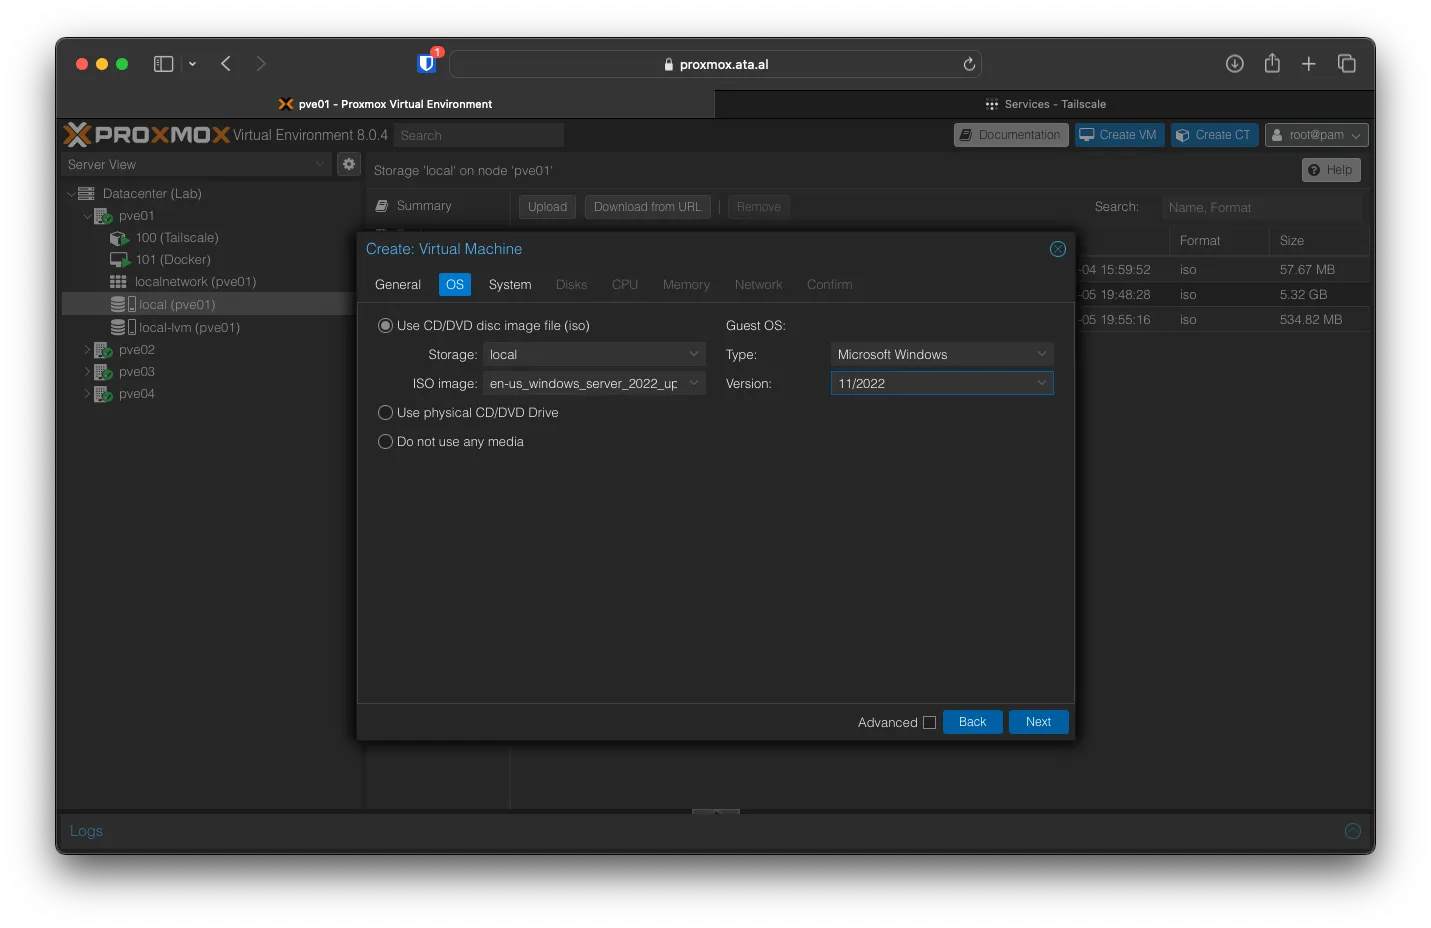Image resolution: width=1431 pixels, height=928 pixels.
Task: Open the Safari downloads icon
Action: 1235,64
